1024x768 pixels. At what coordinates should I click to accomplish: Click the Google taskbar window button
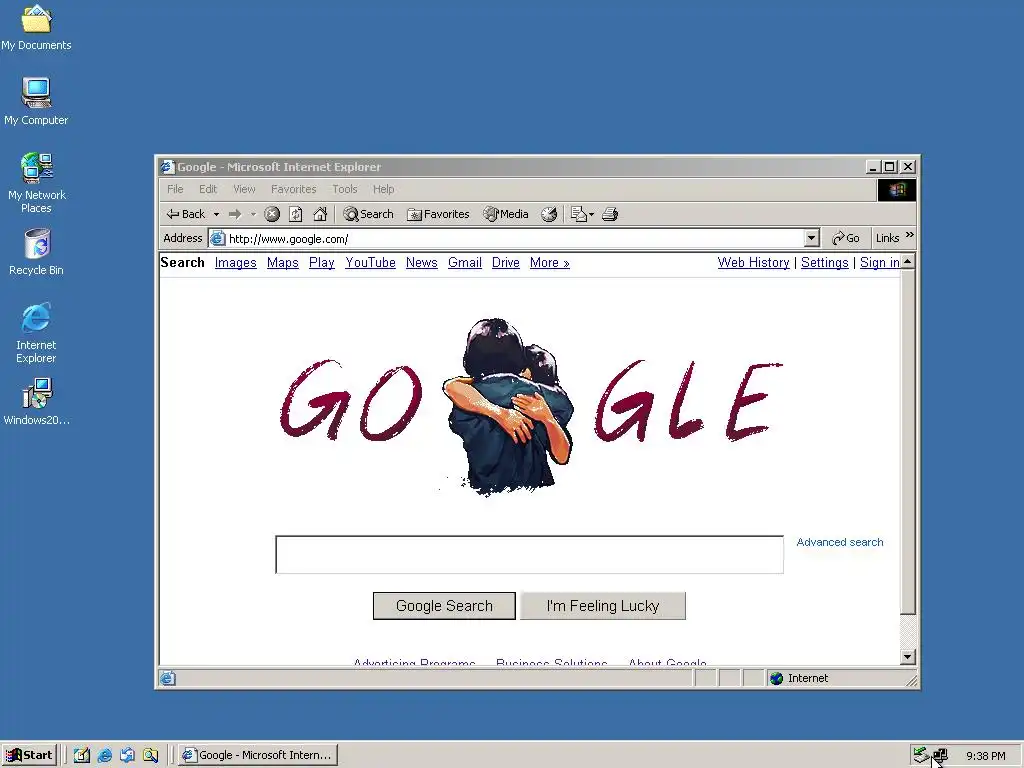[x=259, y=755]
